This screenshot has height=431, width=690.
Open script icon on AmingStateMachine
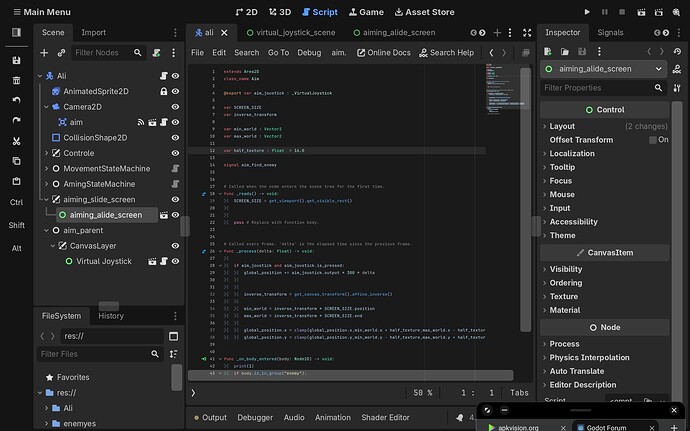pos(175,184)
